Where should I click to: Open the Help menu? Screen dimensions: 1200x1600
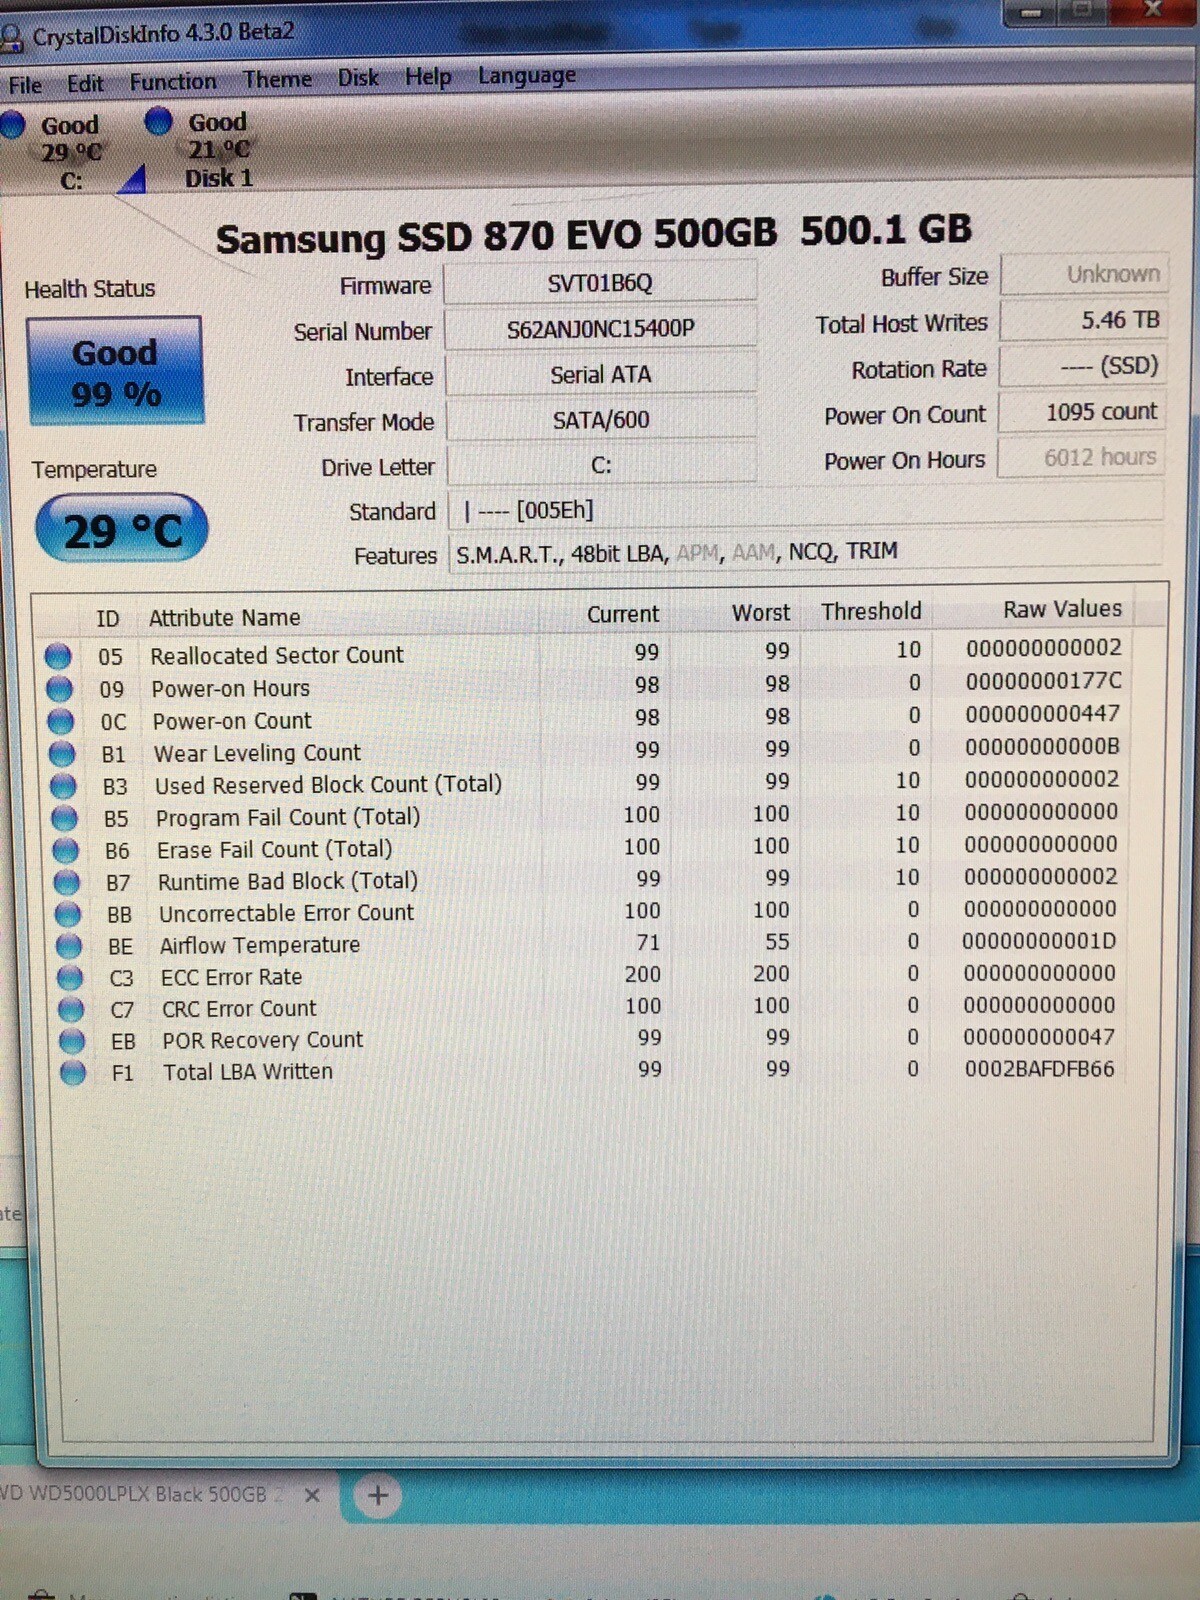click(428, 76)
